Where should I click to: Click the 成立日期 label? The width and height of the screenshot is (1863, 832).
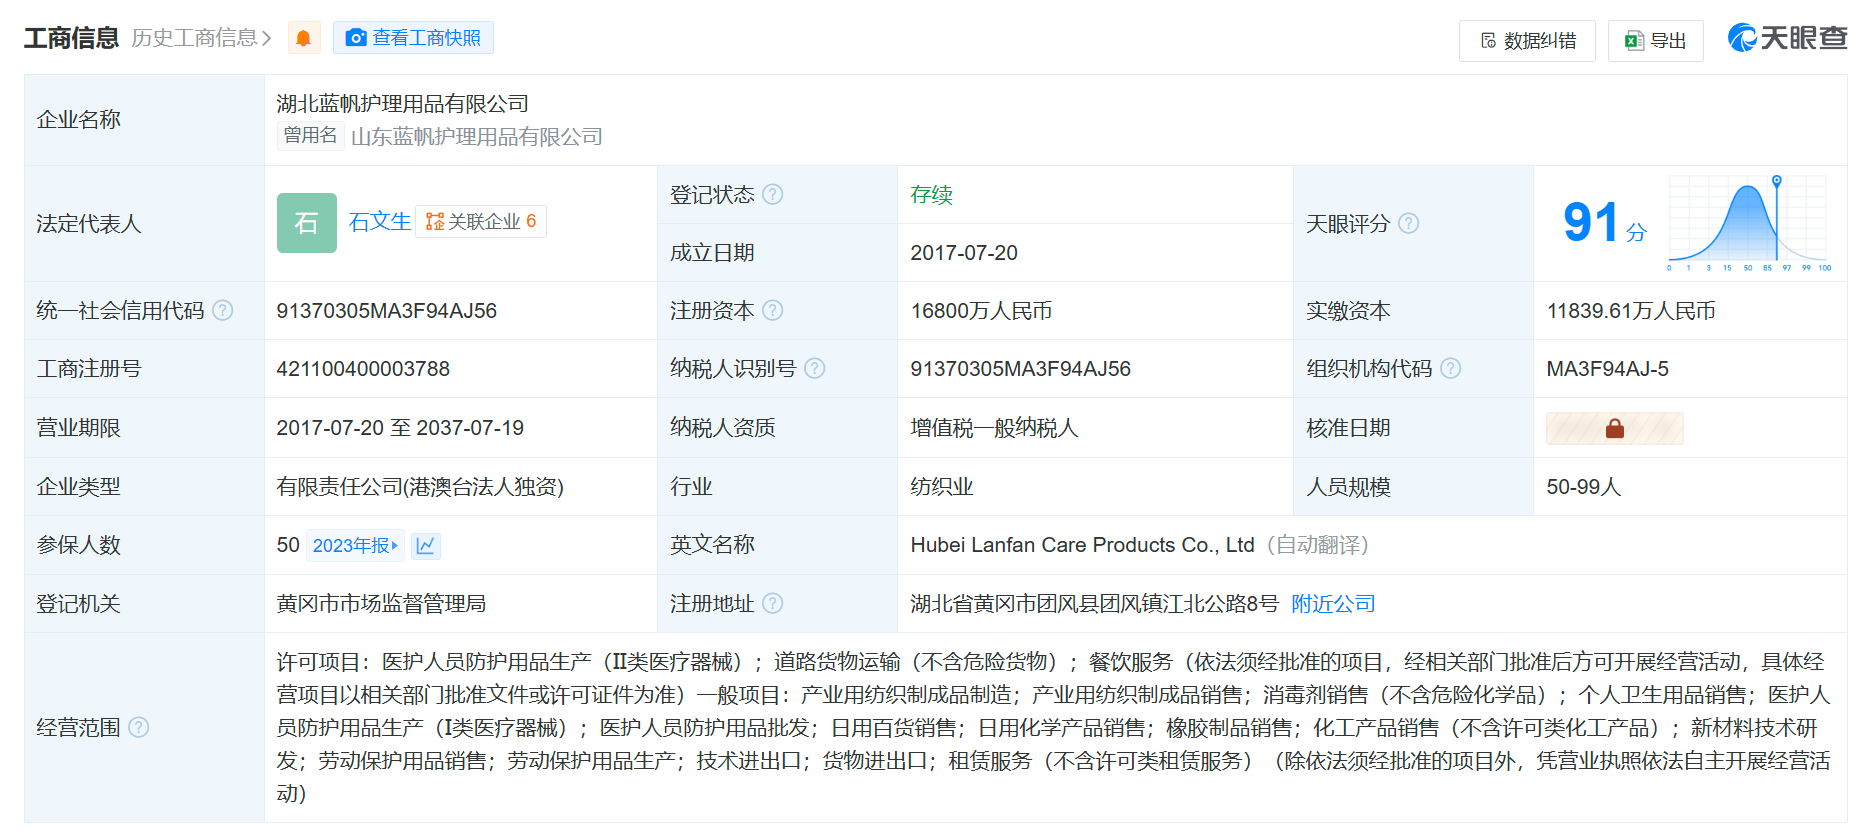[712, 253]
